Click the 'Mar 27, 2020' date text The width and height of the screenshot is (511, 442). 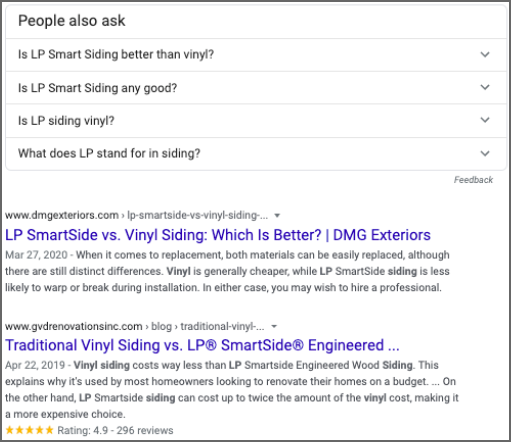point(36,255)
